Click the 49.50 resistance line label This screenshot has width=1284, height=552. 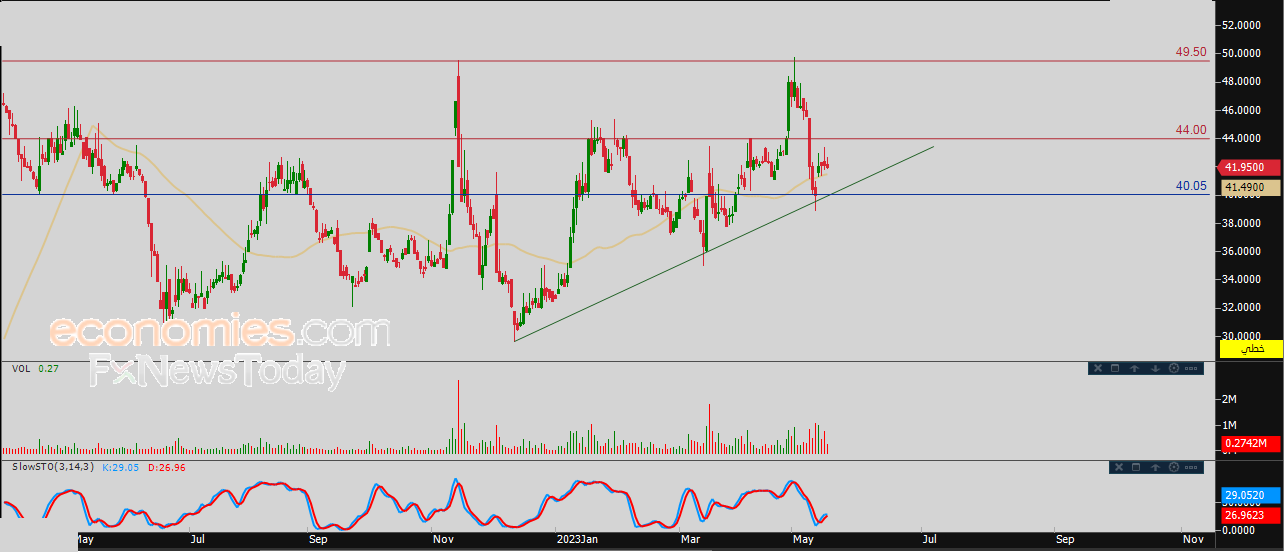pos(1190,52)
